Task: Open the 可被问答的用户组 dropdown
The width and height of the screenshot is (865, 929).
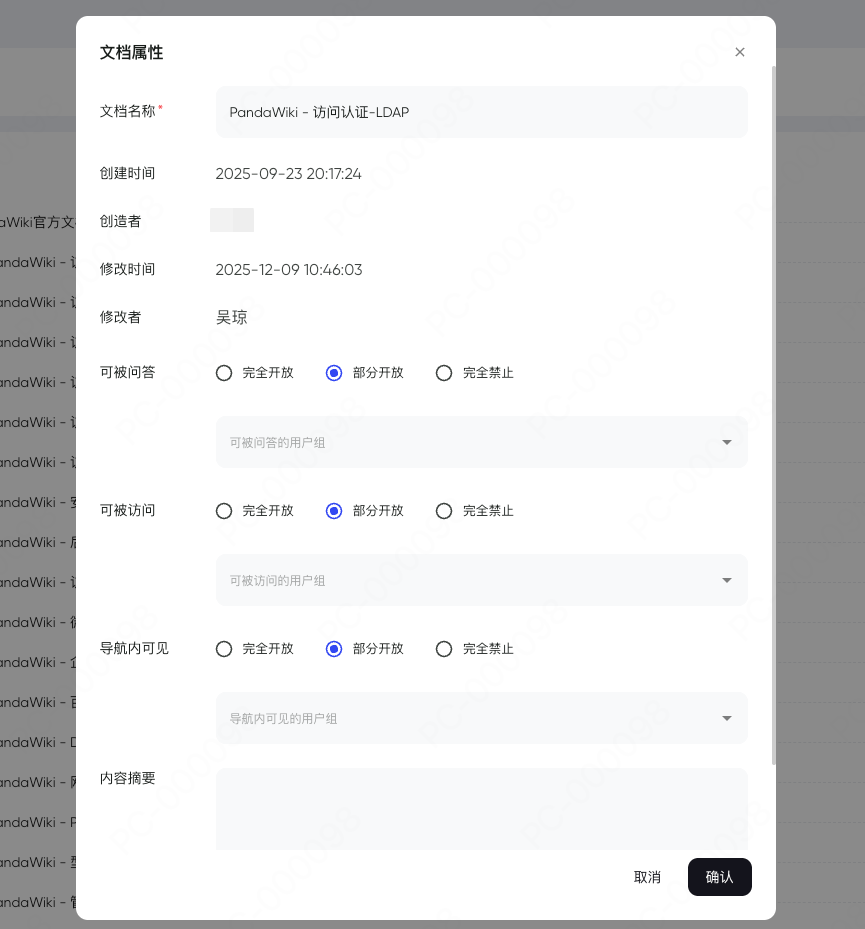Action: click(x=481, y=442)
